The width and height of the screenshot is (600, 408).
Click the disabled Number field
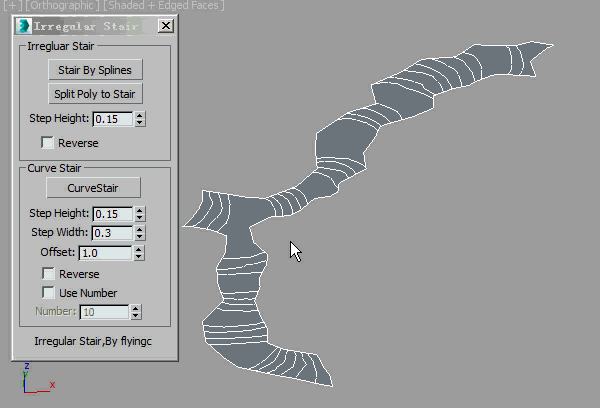104,312
